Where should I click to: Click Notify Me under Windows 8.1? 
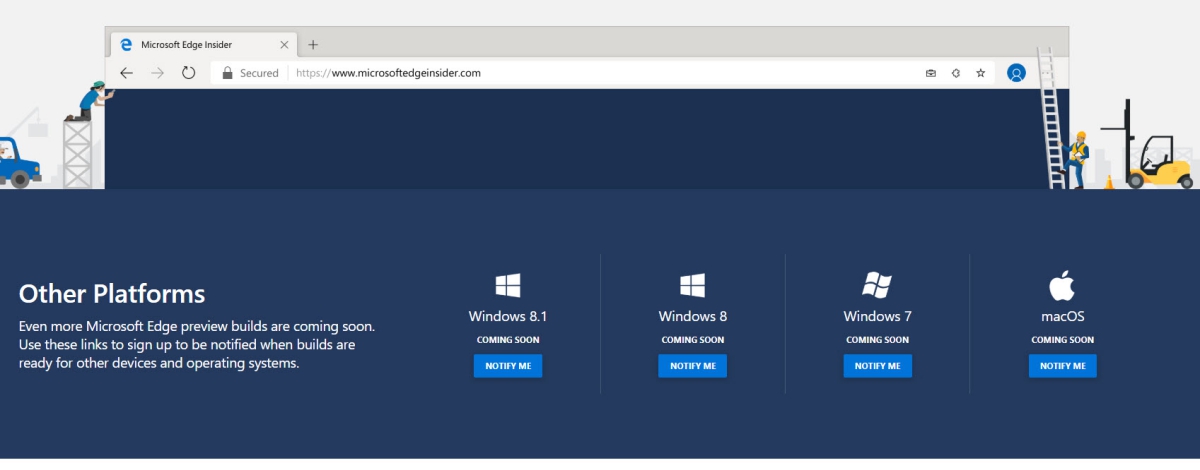coord(508,366)
